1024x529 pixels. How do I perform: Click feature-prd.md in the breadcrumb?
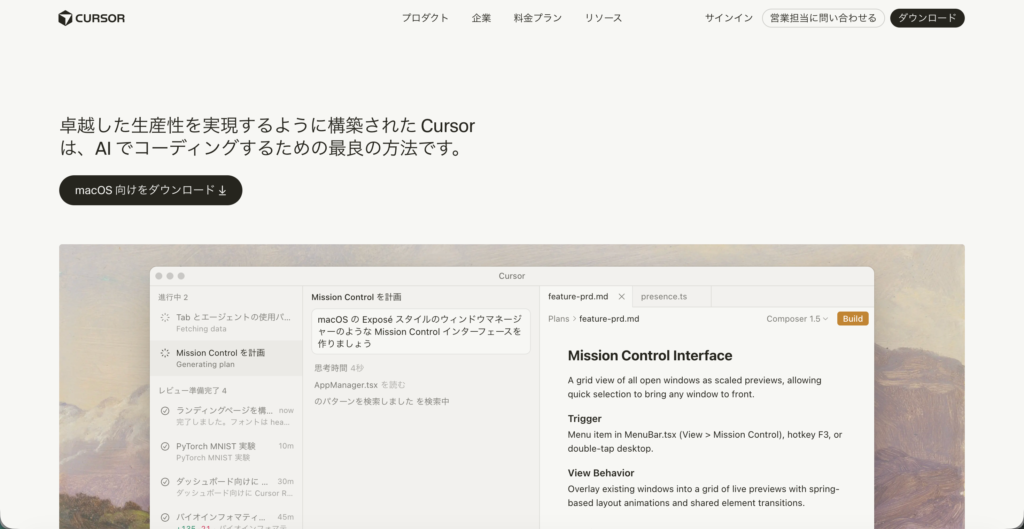(609, 319)
